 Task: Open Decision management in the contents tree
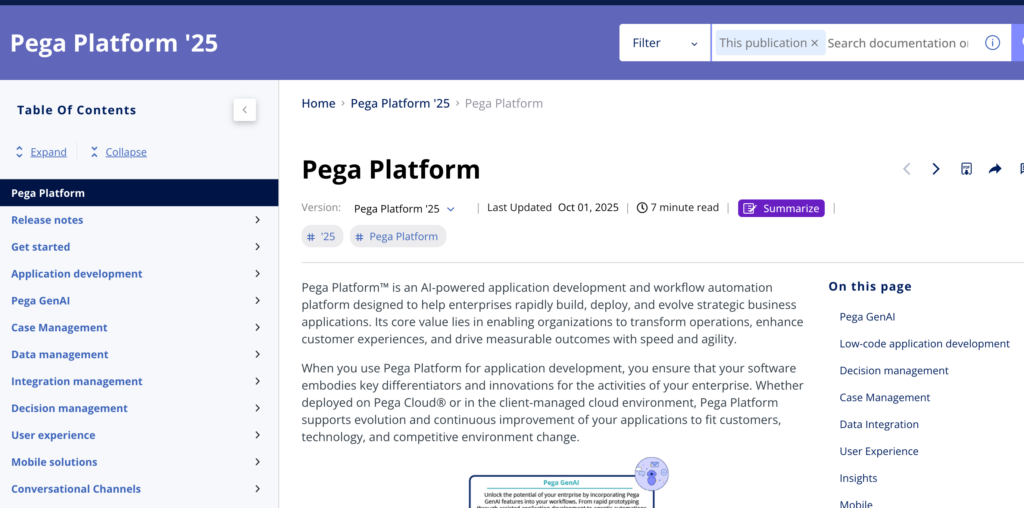click(69, 408)
